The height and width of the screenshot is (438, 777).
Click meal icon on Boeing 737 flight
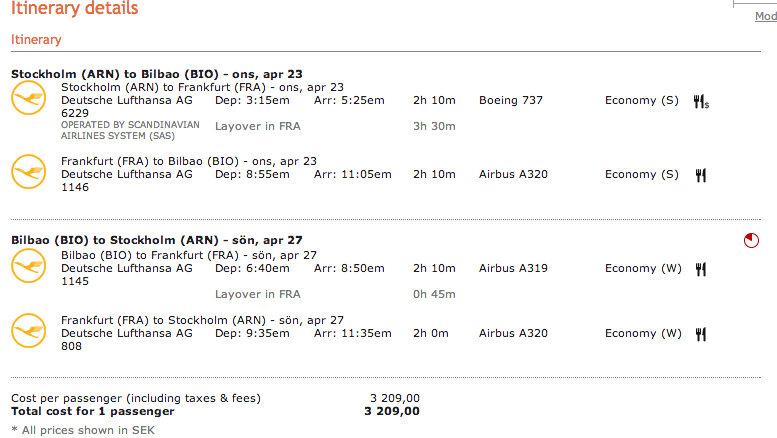(700, 101)
